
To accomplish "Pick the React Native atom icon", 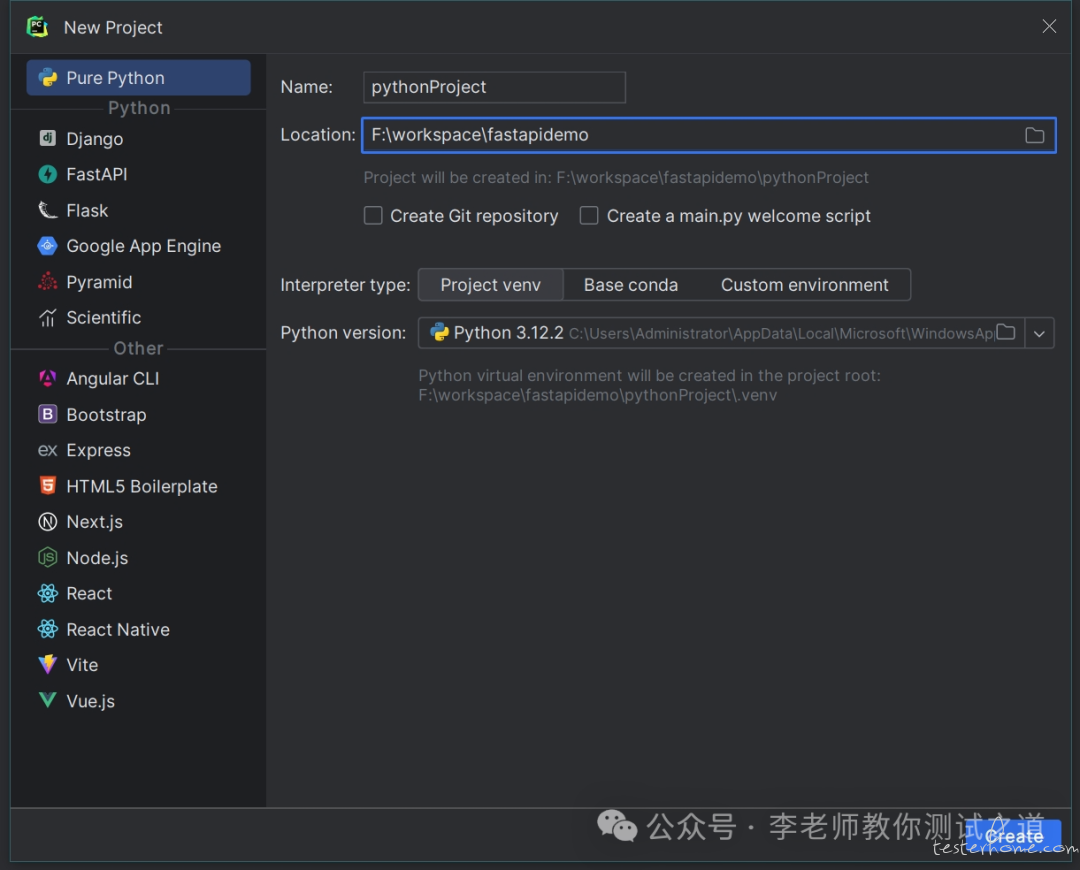I will tap(48, 629).
